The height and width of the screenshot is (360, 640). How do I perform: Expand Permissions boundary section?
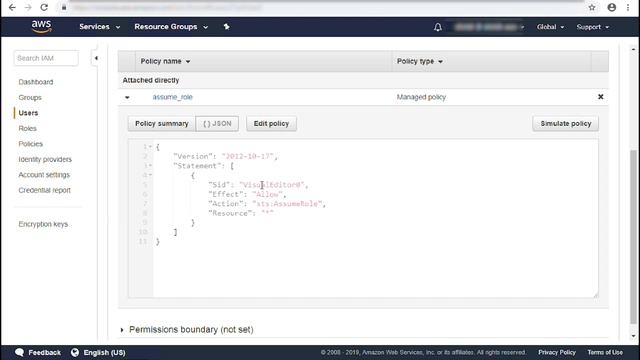[122, 330]
